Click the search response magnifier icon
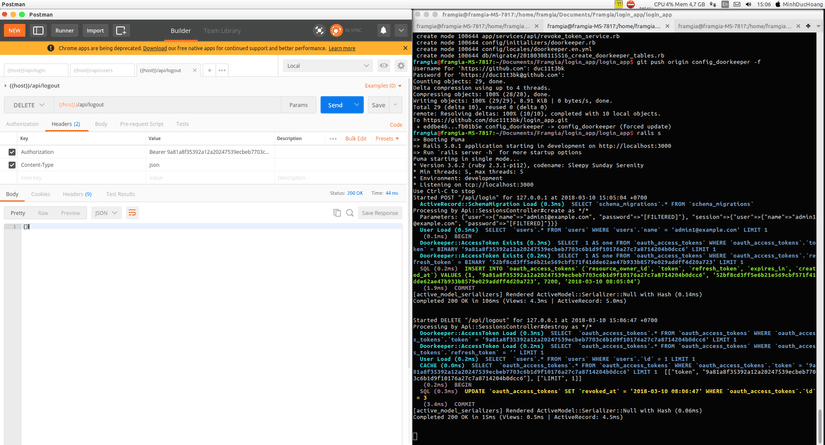This screenshot has height=445, width=825. tap(349, 213)
